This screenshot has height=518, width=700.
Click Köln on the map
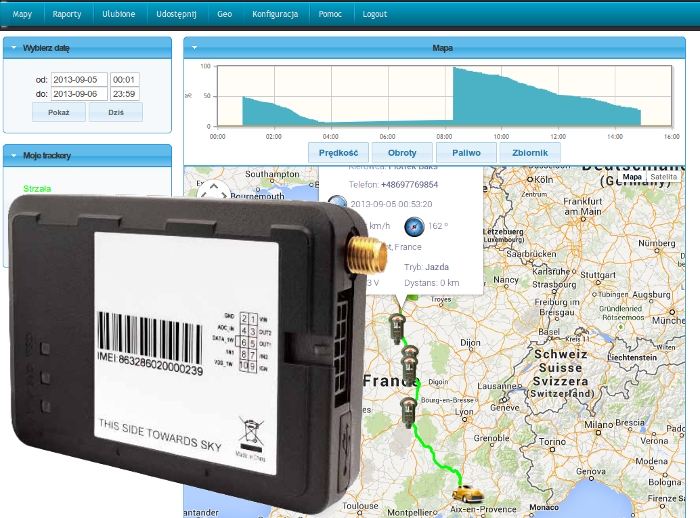544,180
